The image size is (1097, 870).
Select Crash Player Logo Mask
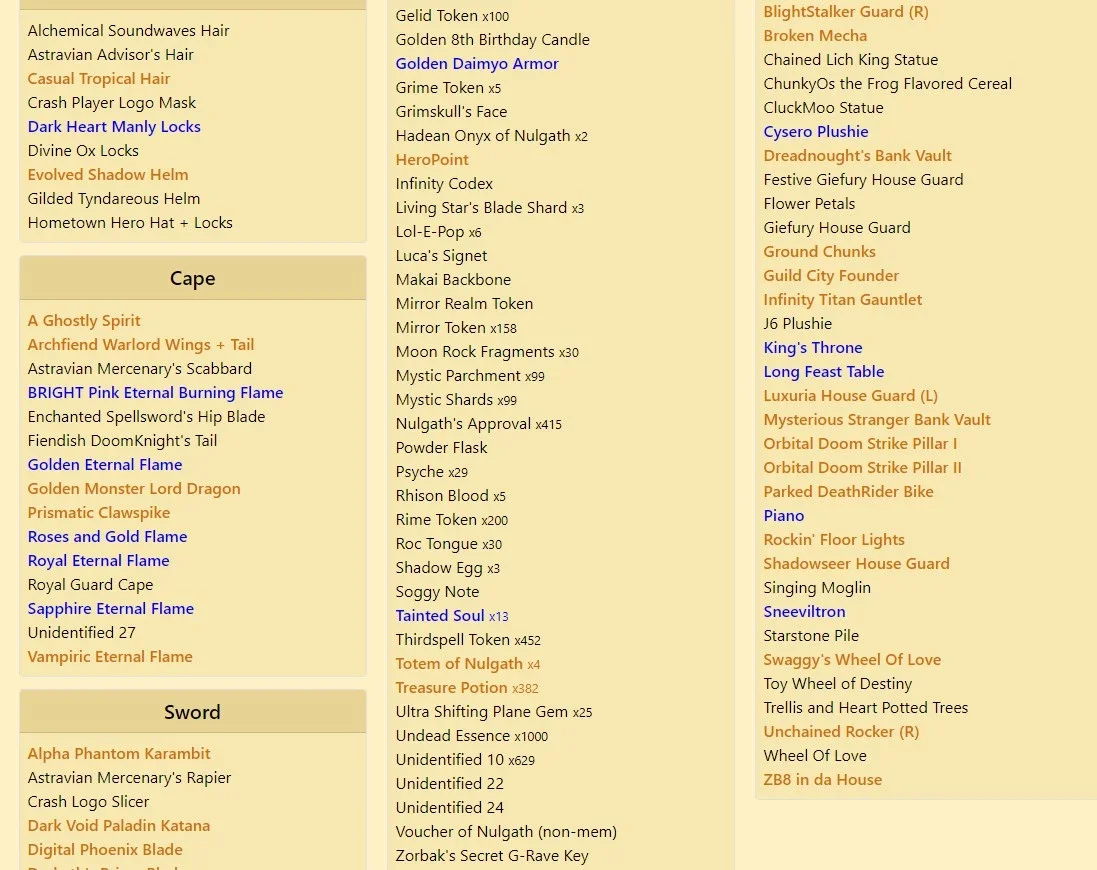(111, 103)
